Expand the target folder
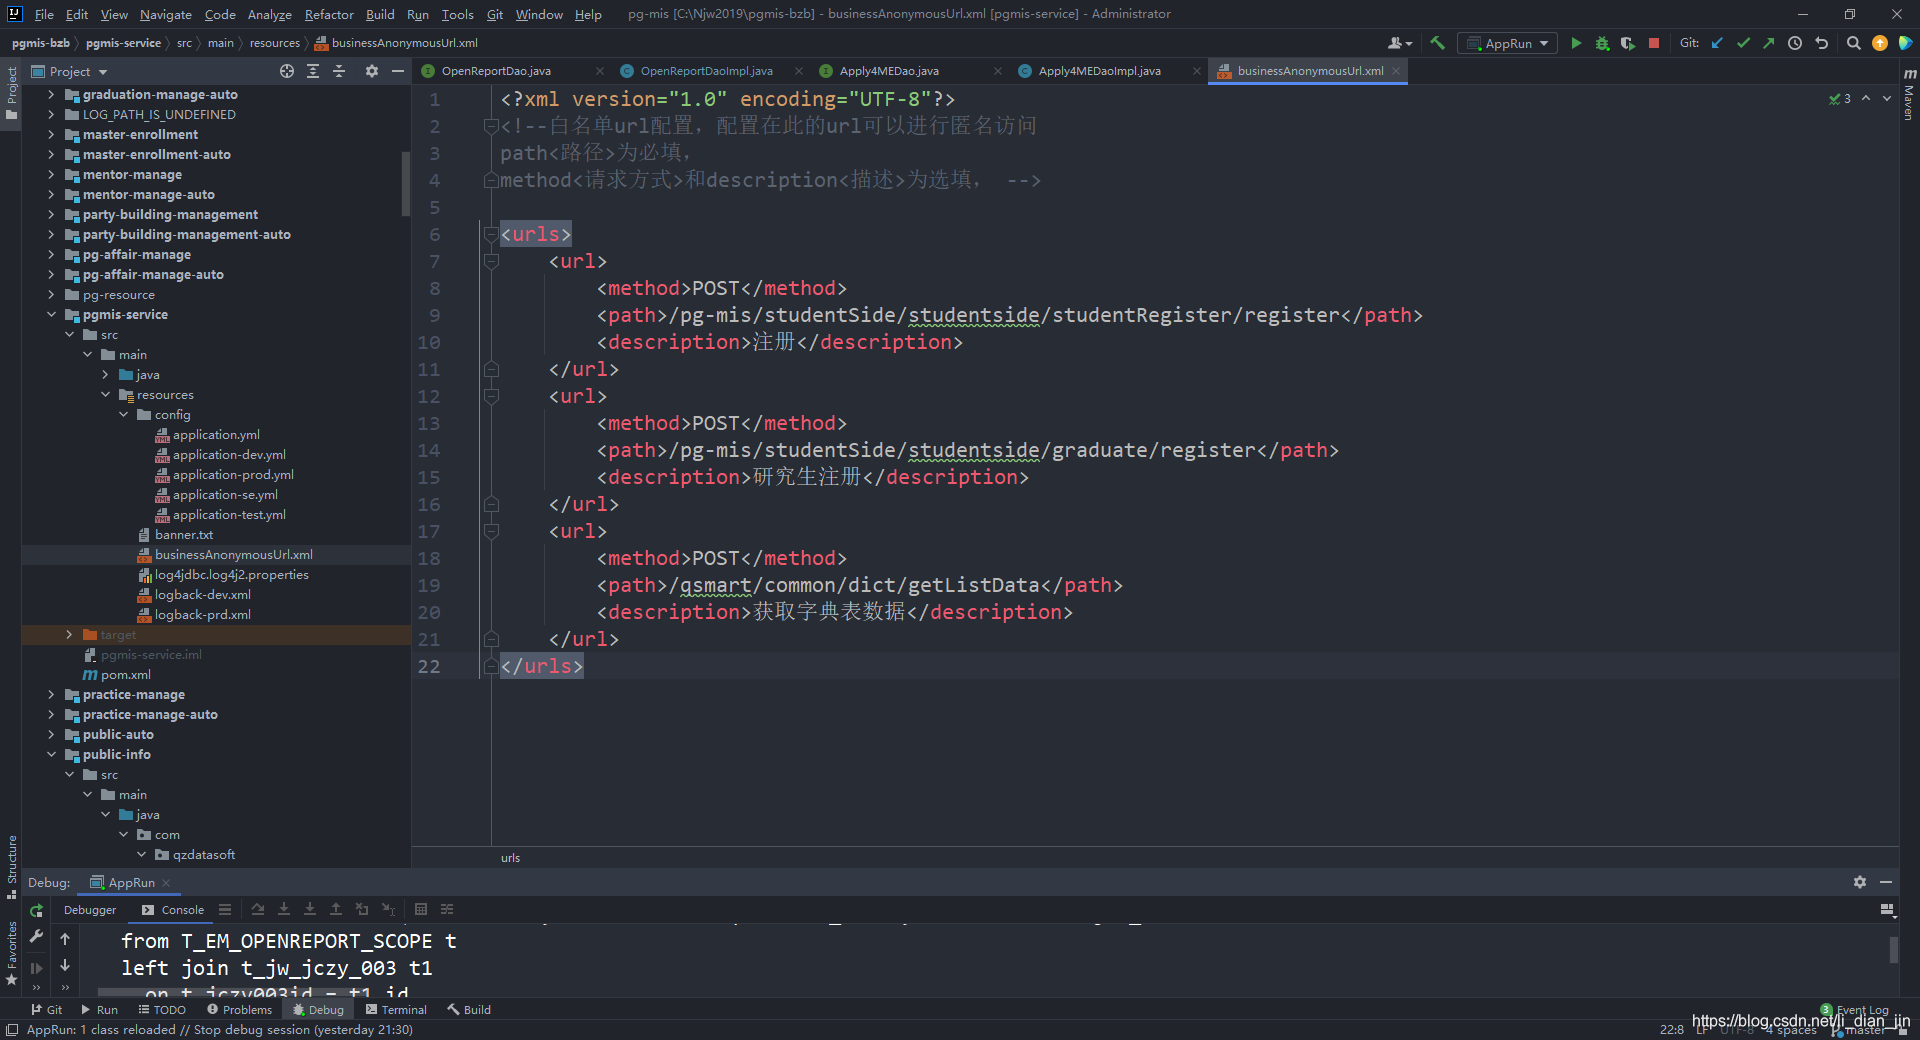This screenshot has width=1920, height=1040. point(69,635)
